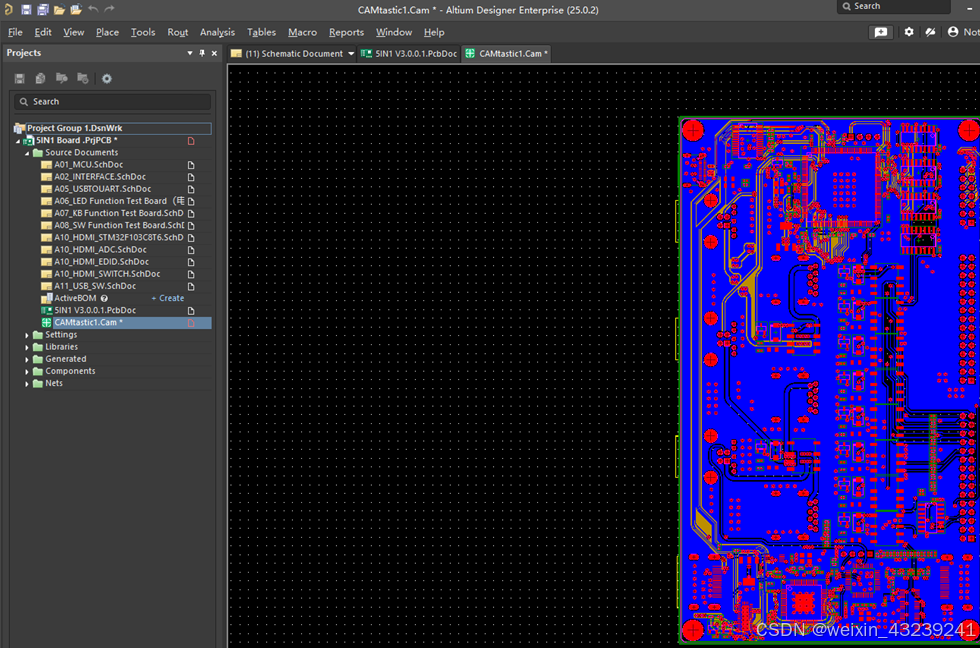
Task: Open the Tools menu
Action: 142,32
